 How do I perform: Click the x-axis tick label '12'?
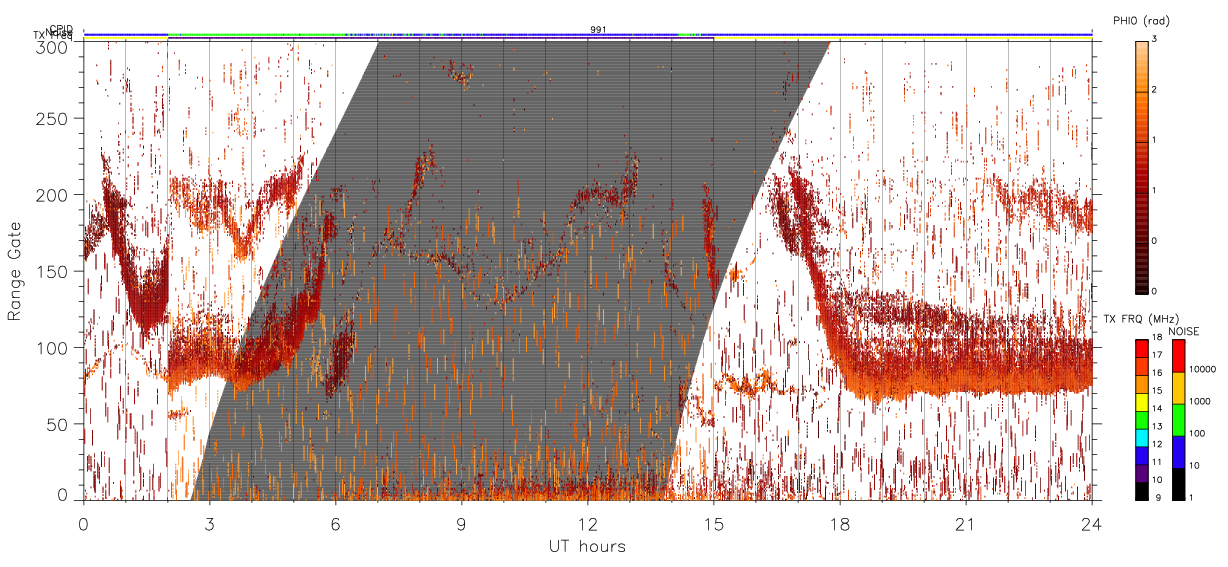(x=588, y=523)
